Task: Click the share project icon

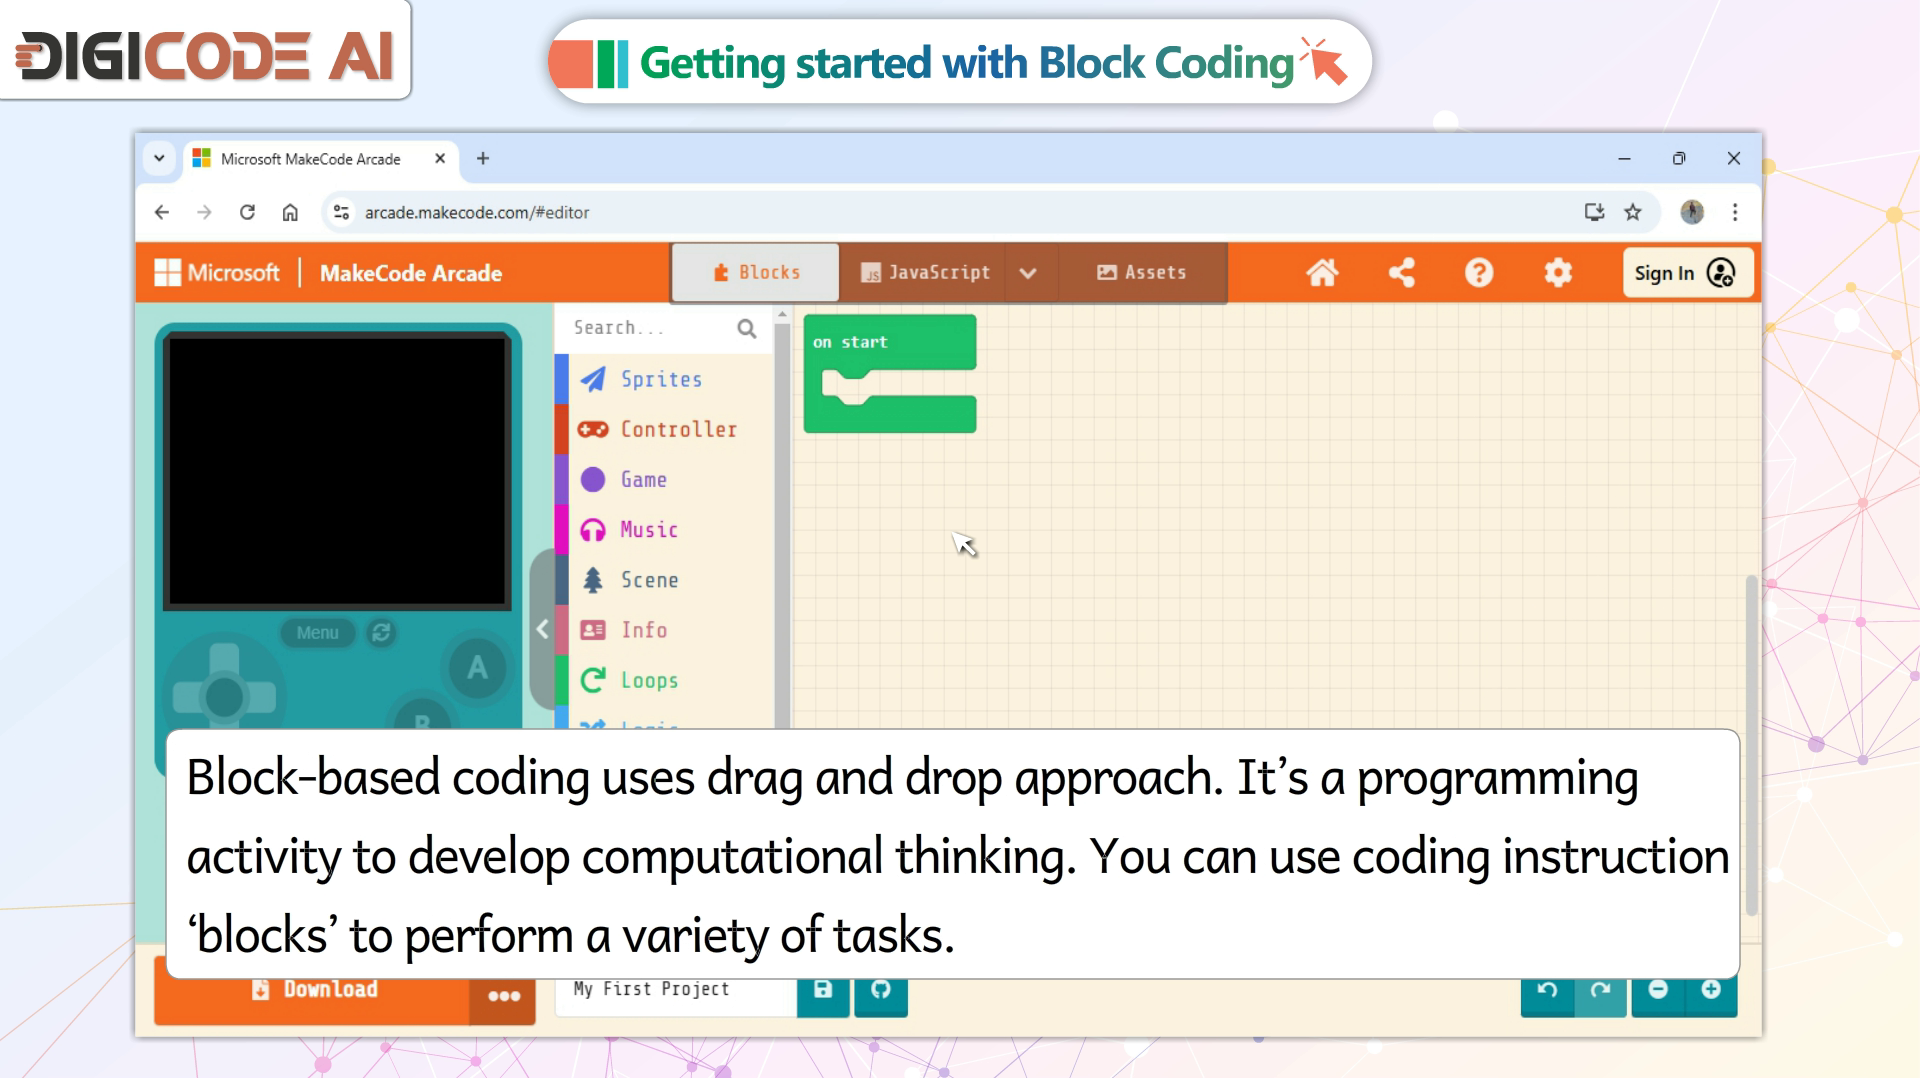Action: [x=1401, y=272]
